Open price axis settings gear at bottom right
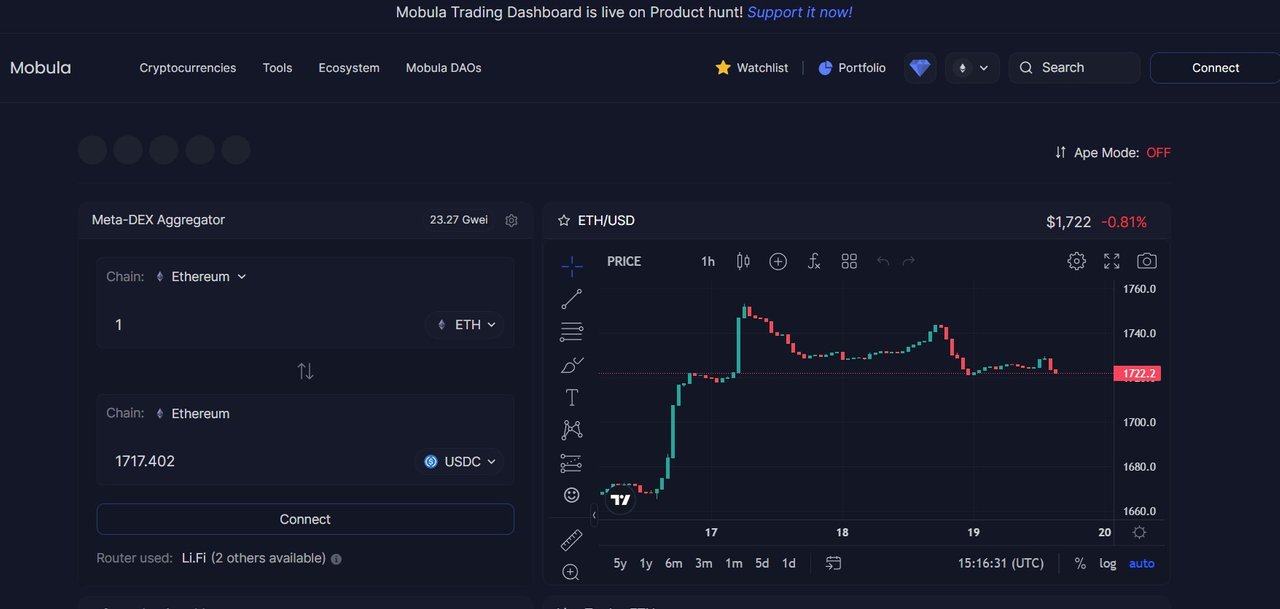The image size is (1280, 609). [x=1139, y=532]
